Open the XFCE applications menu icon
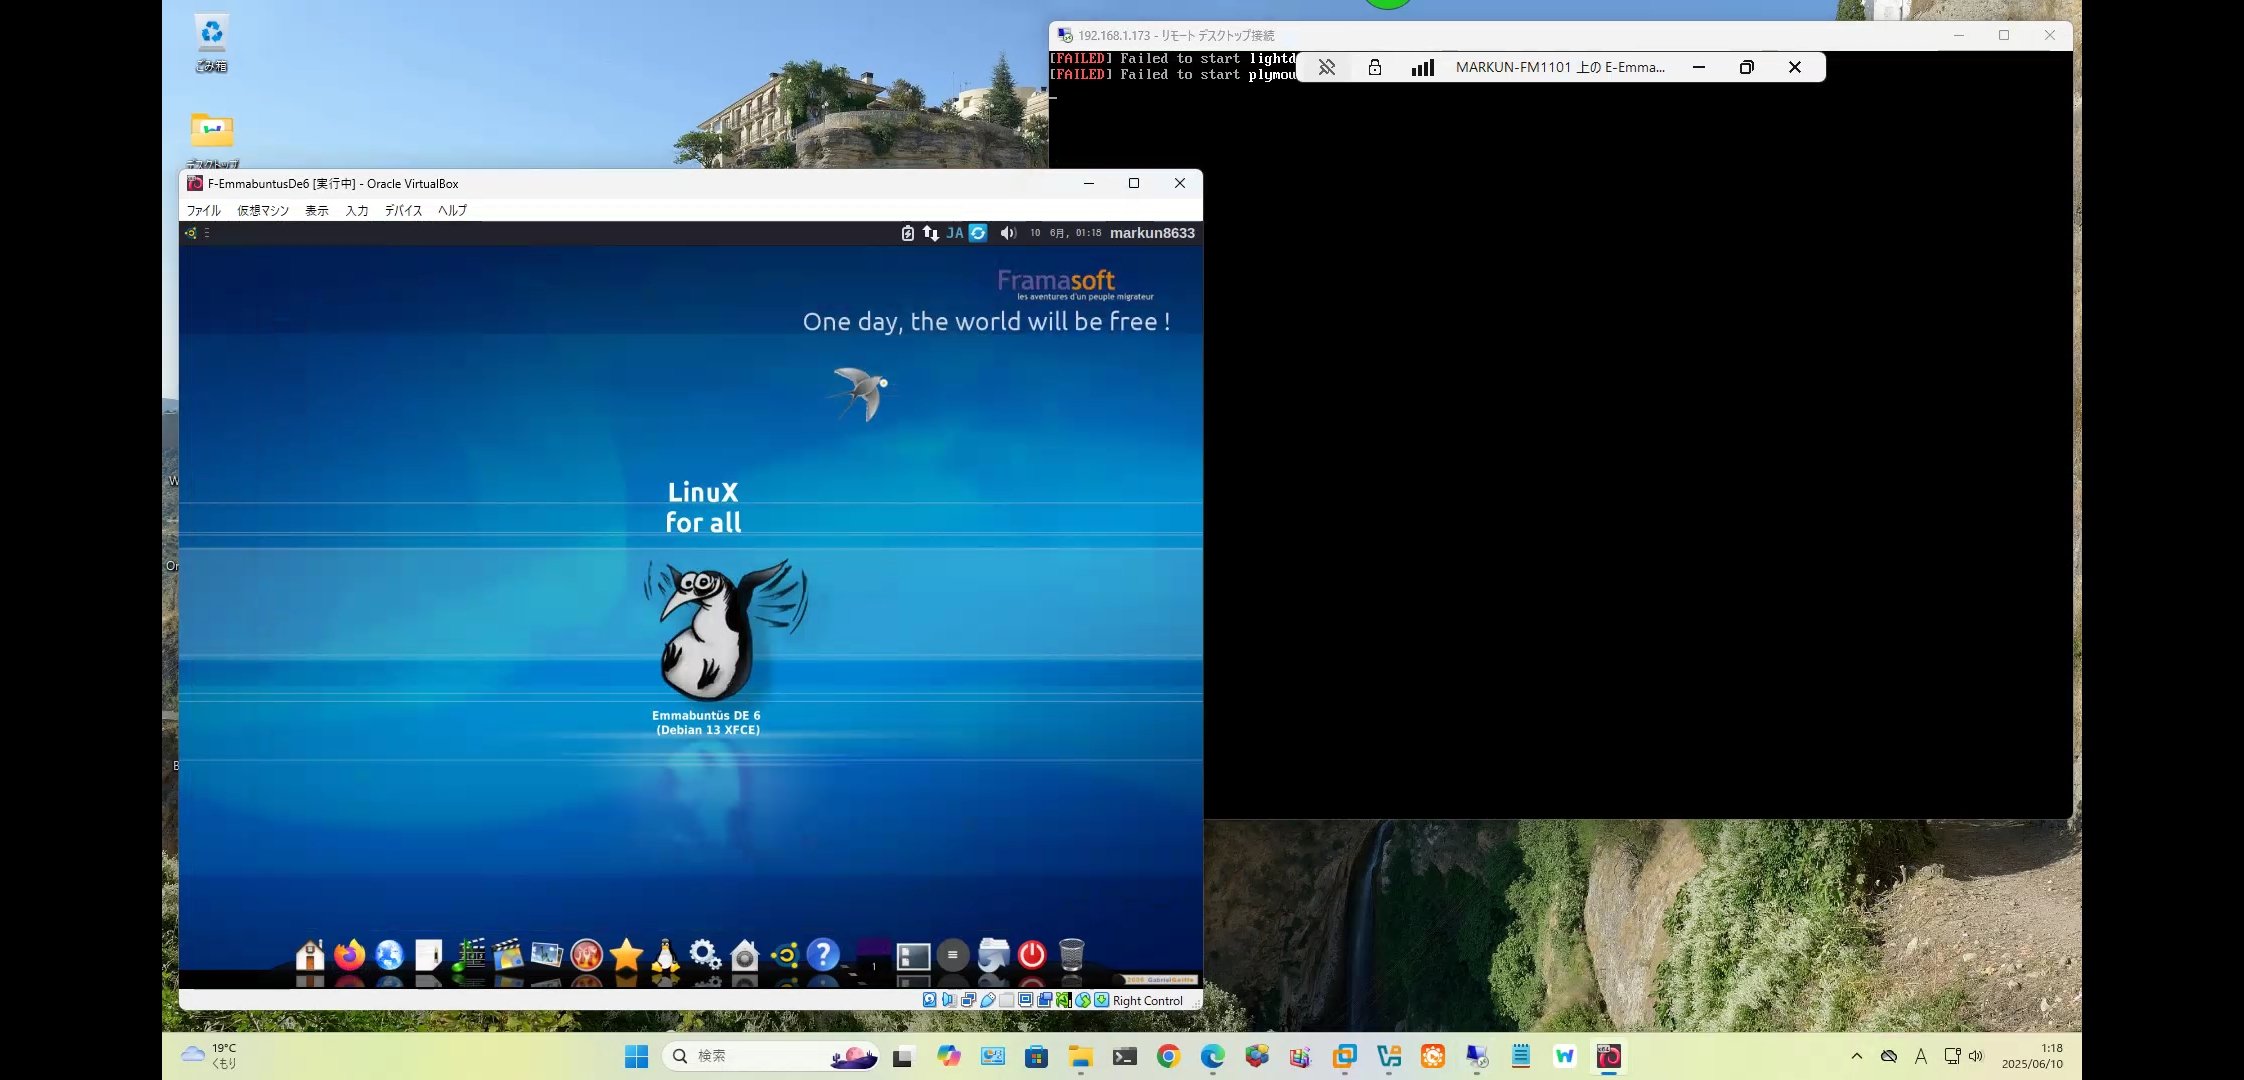This screenshot has width=2244, height=1080. [191, 233]
